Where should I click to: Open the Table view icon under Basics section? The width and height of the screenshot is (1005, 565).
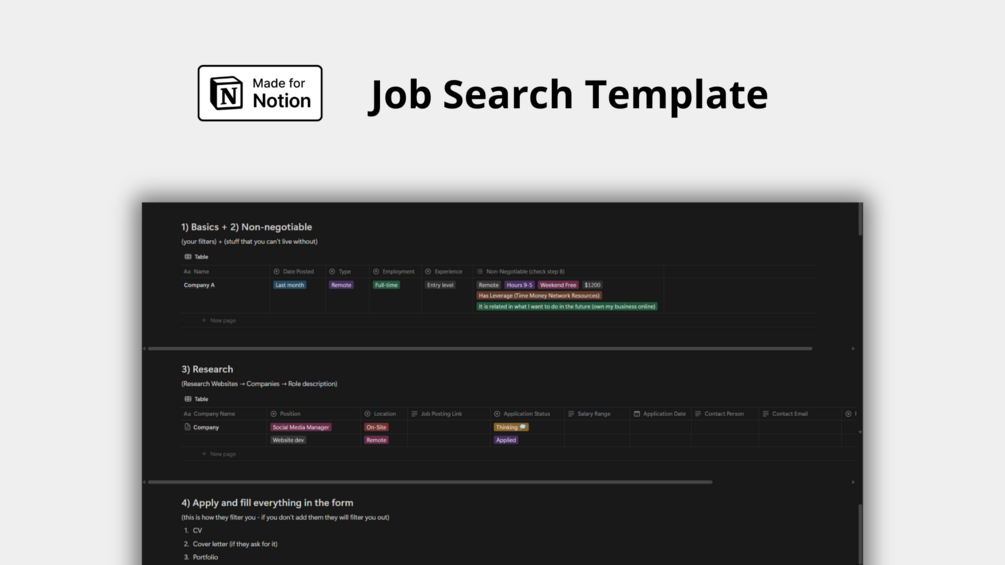coord(188,257)
